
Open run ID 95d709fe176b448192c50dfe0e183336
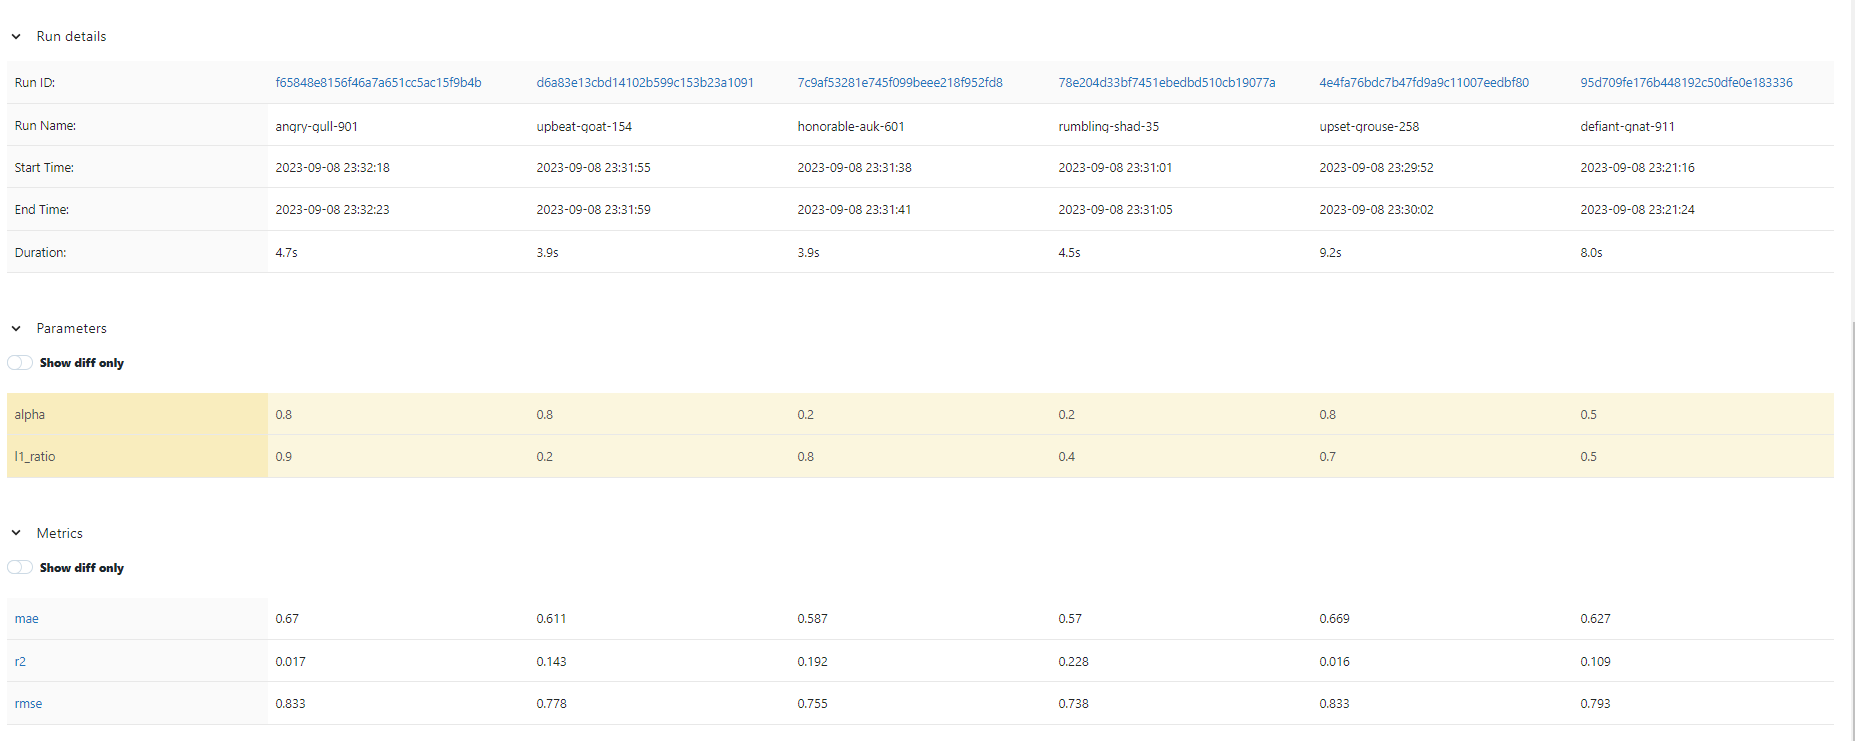(x=1686, y=83)
